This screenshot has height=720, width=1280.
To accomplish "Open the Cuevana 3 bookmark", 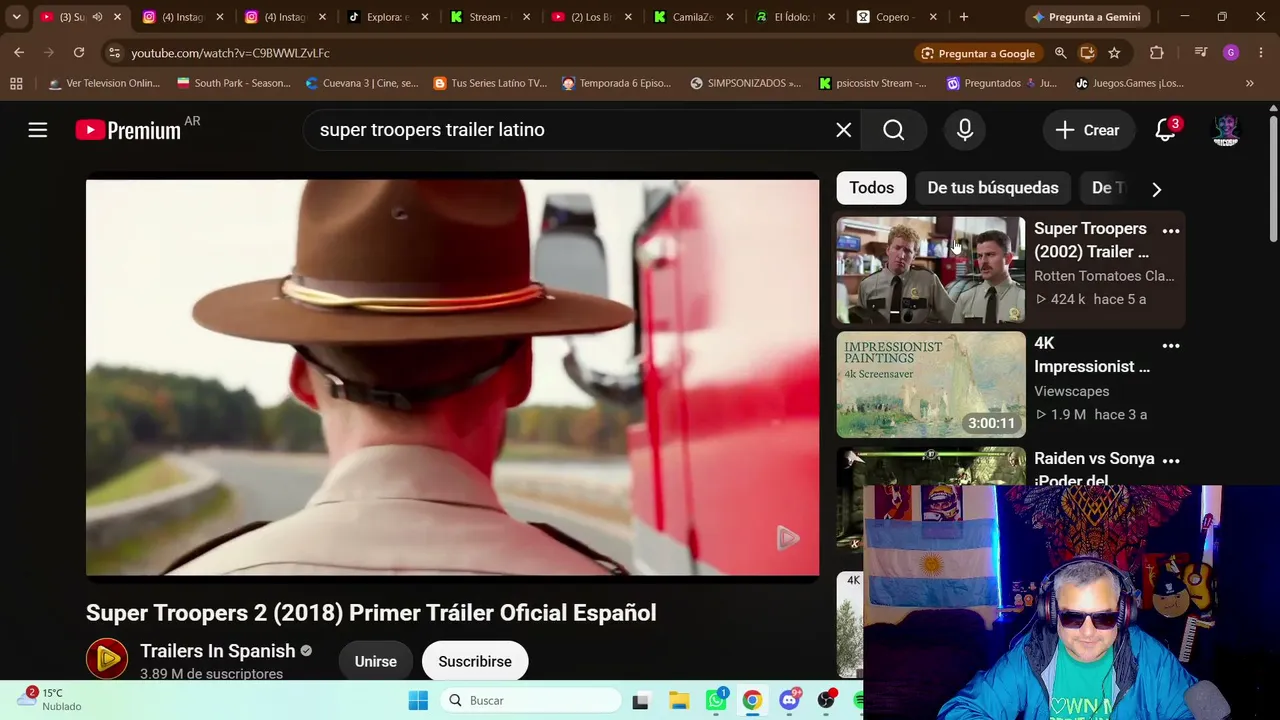I will 362,83.
